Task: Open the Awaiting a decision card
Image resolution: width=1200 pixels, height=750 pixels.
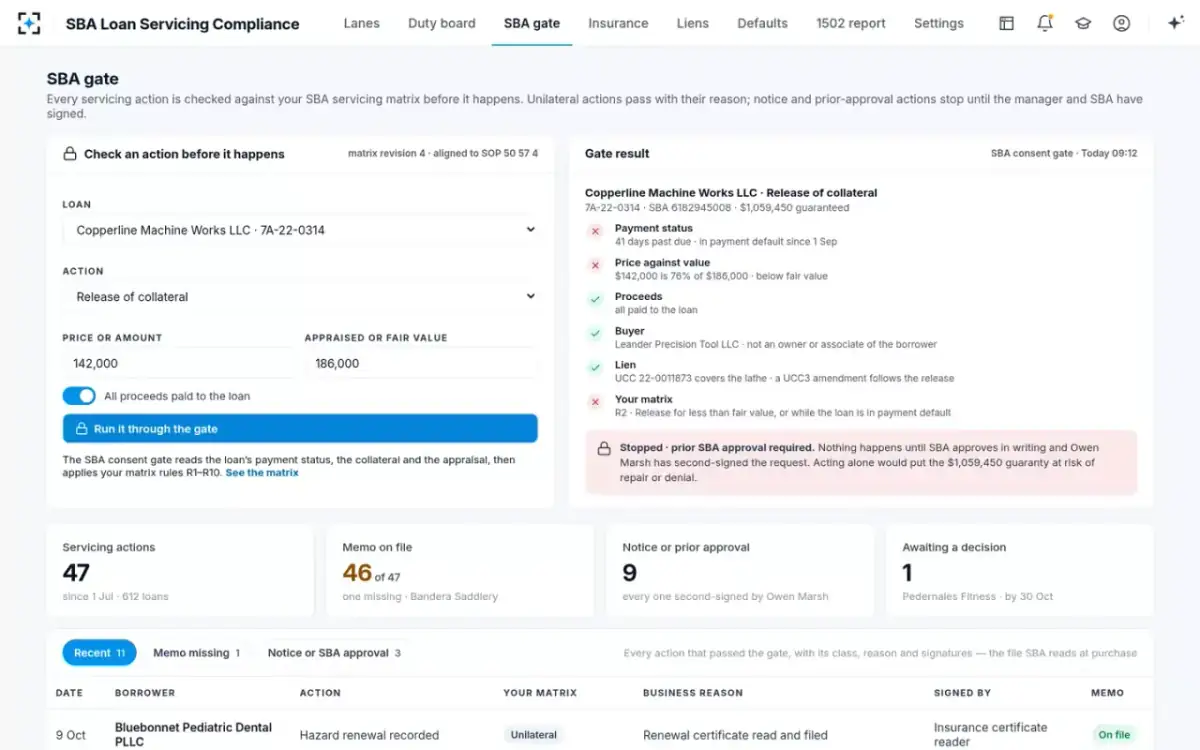Action: [1020, 571]
